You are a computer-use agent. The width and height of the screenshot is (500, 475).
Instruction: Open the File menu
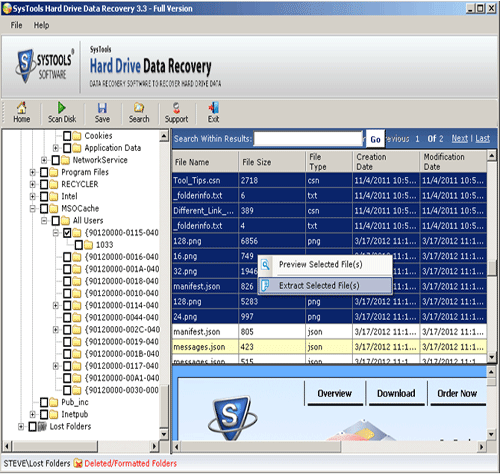tap(16, 25)
